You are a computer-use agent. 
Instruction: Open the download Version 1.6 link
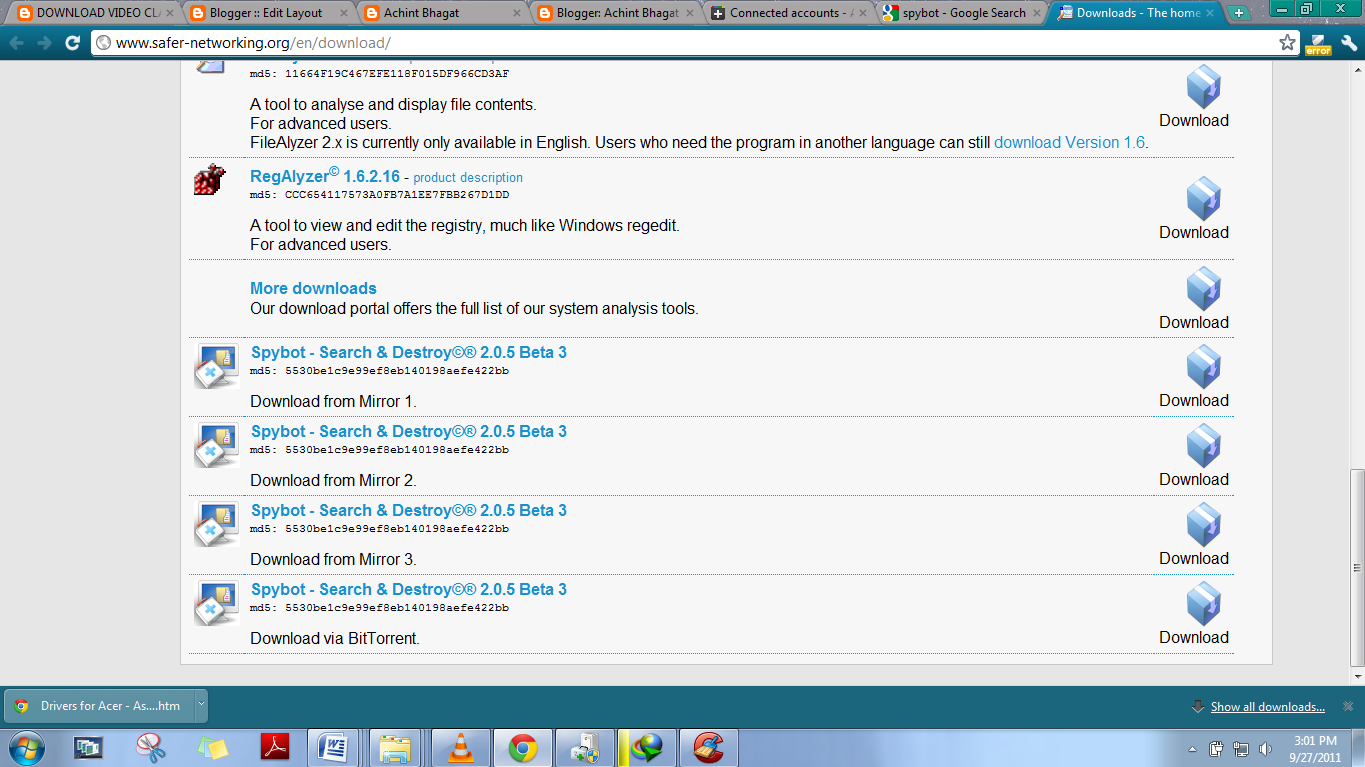(1069, 142)
